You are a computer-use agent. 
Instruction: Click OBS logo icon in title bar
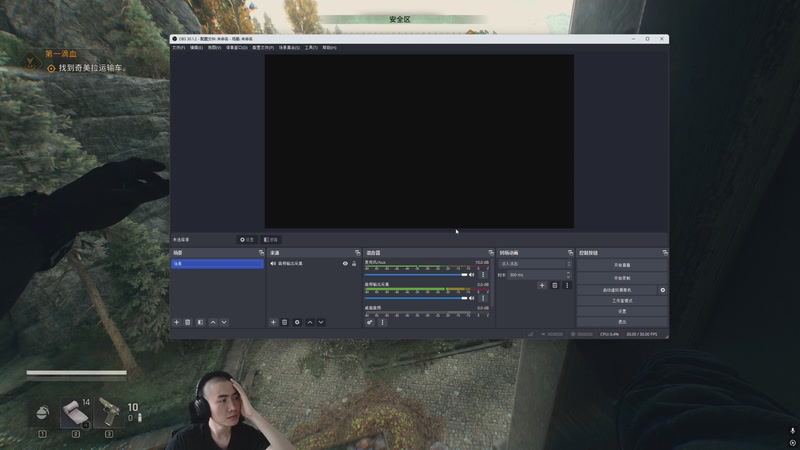[174, 39]
